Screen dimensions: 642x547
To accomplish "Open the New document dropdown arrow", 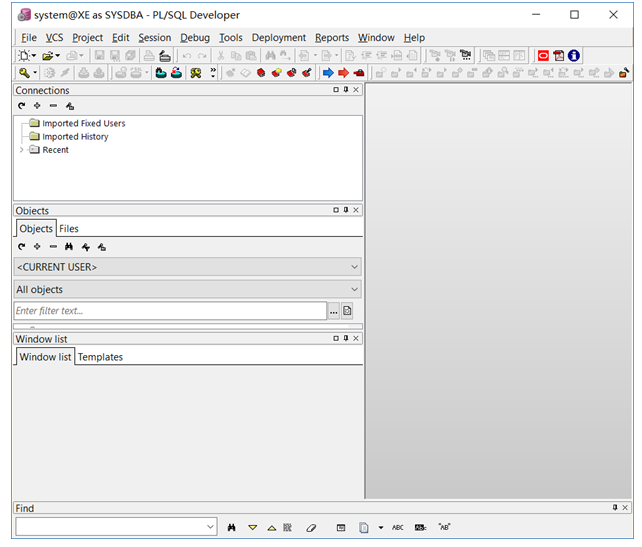I will coord(34,55).
